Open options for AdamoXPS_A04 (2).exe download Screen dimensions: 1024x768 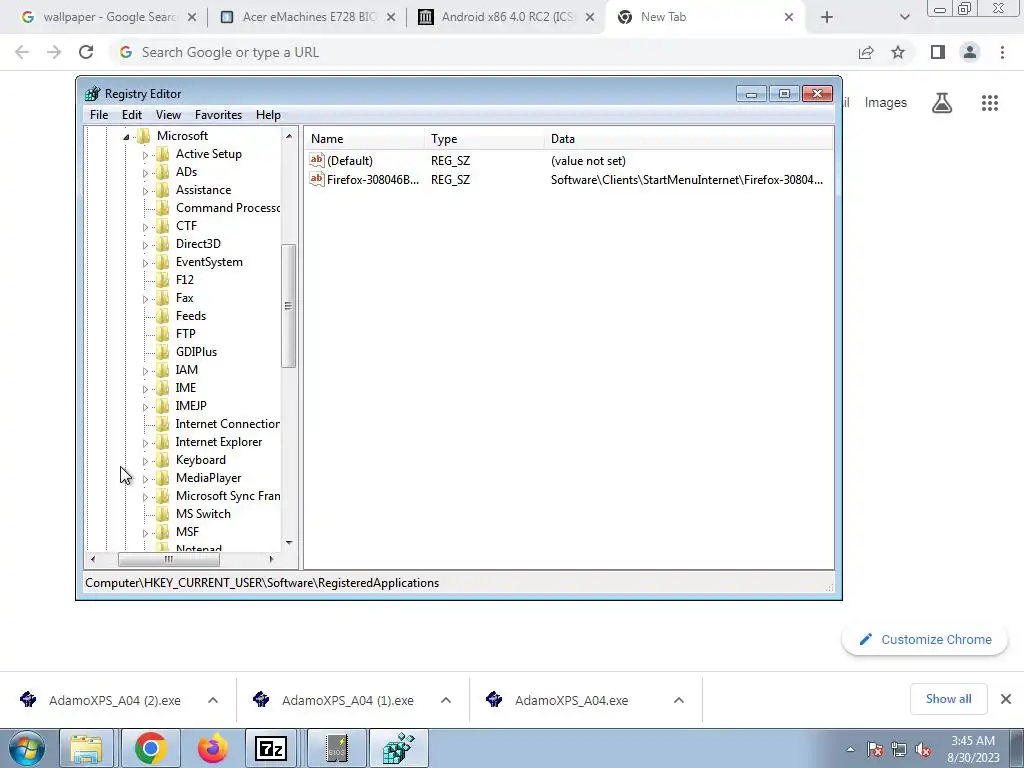pyautogui.click(x=213, y=700)
